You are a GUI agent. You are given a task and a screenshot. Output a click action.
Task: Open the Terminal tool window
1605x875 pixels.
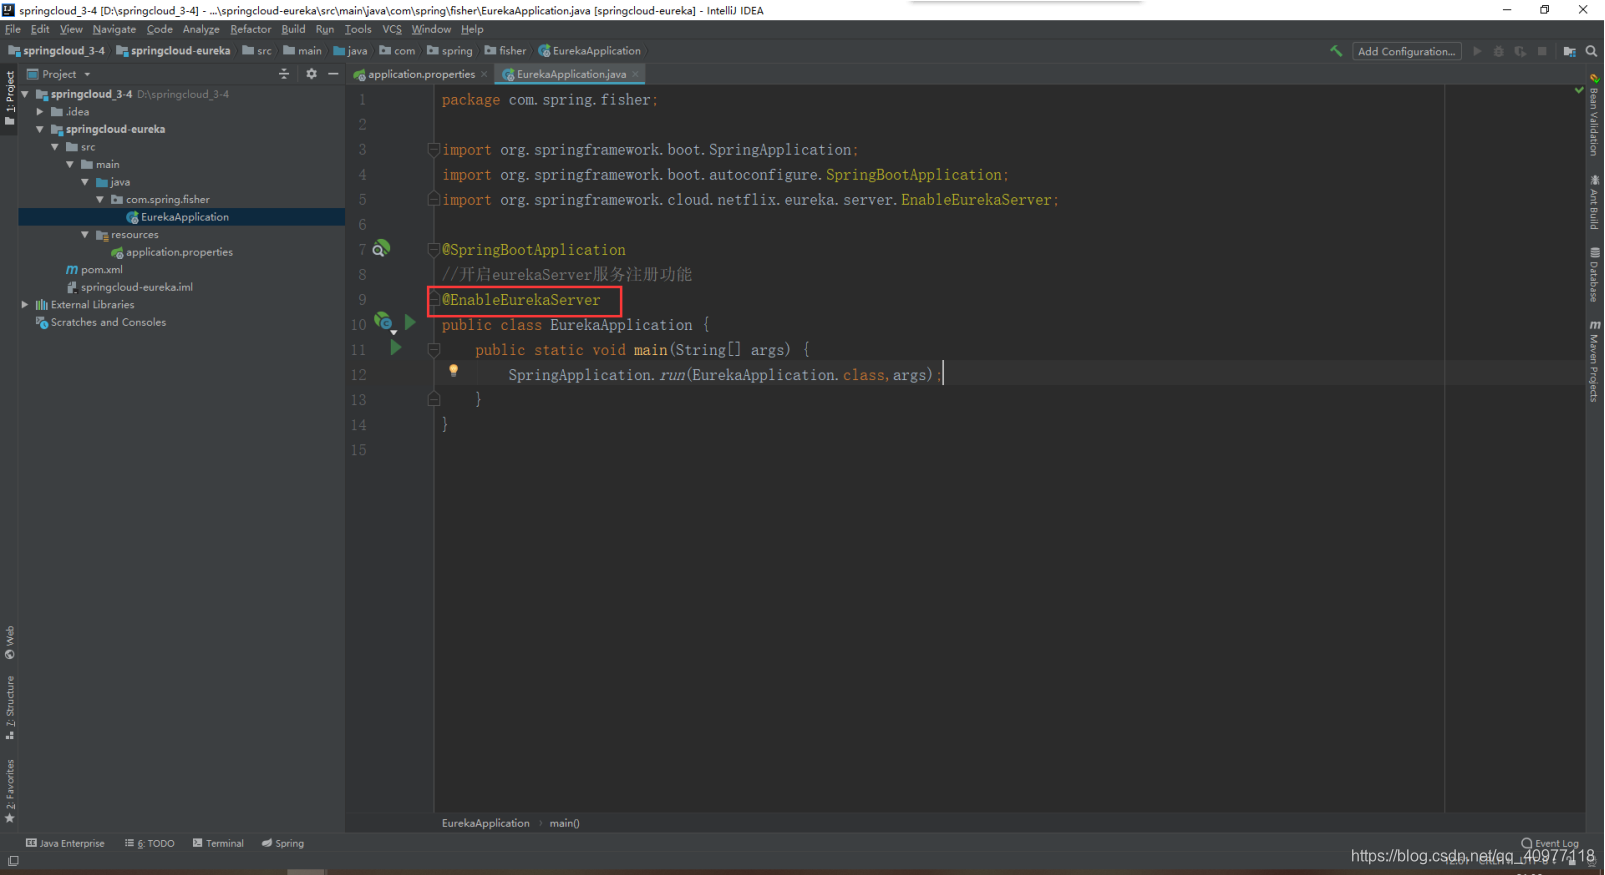coord(218,843)
